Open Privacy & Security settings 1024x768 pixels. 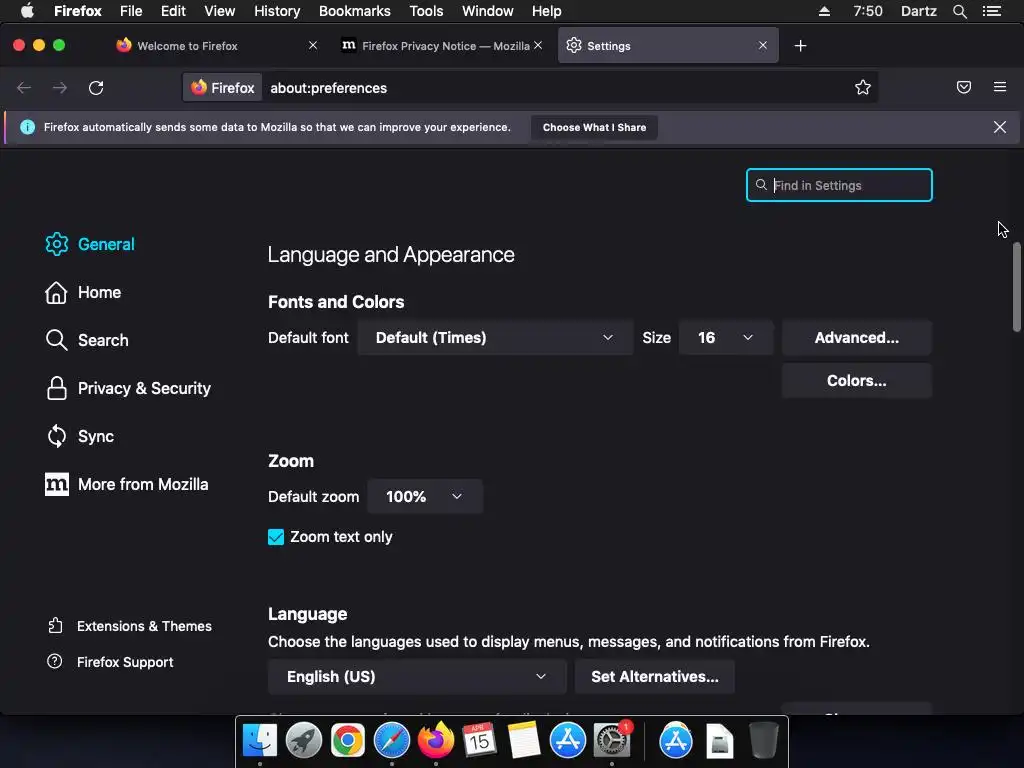[128, 389]
